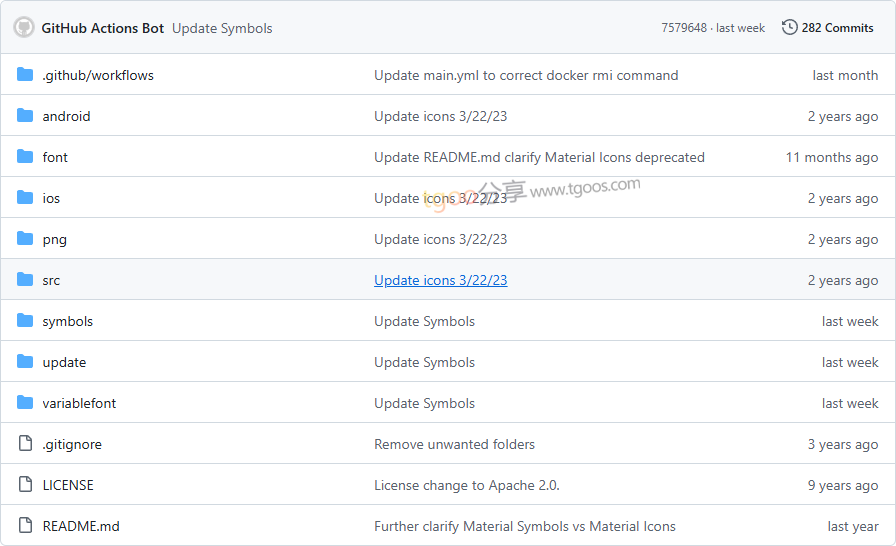Open 'Remove unwanted folders' commit message
Screen dimensions: 896x546
(454, 444)
